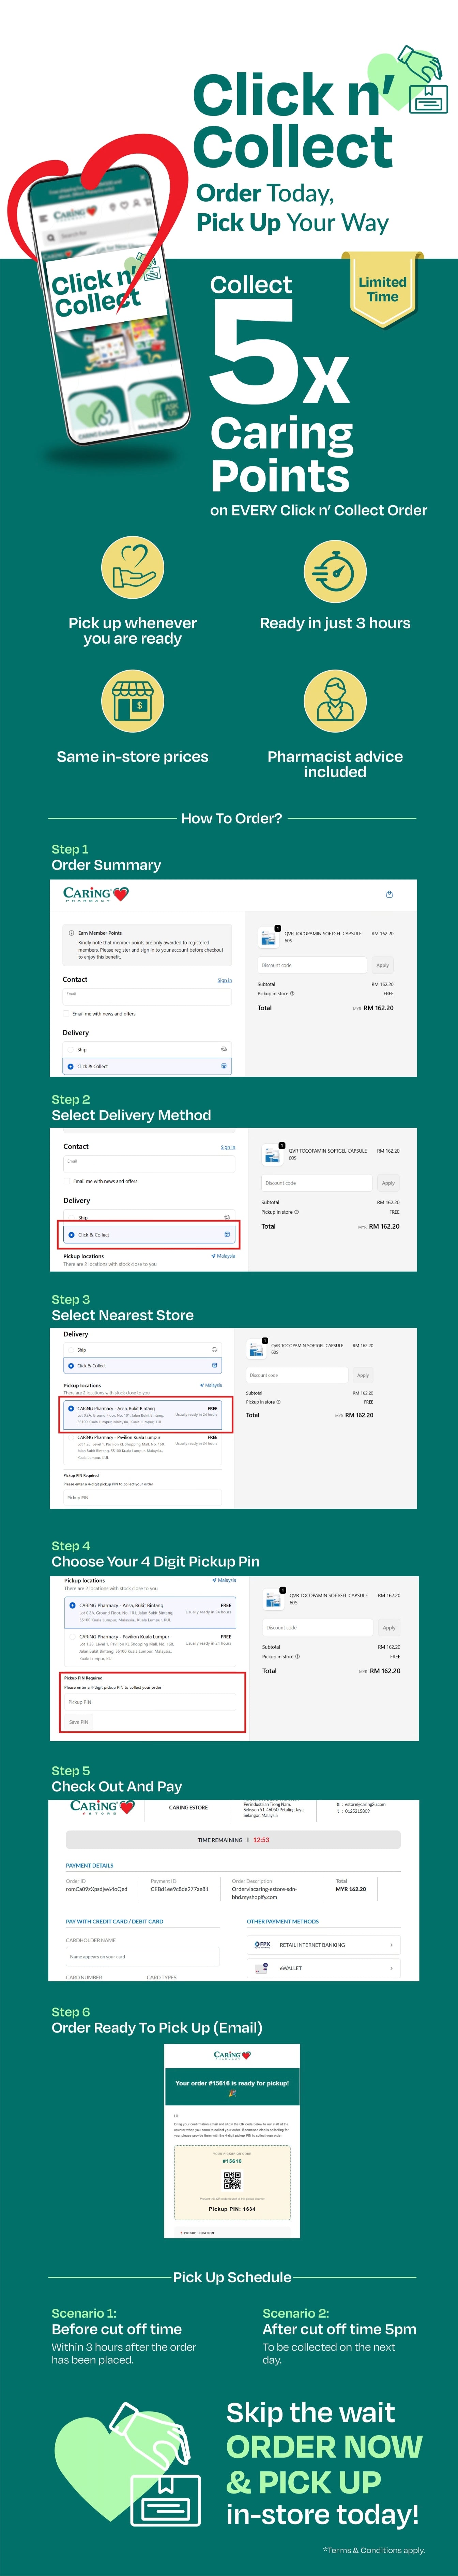
Task: Click the QR code in the pickup email
Action: [x=232, y=2181]
